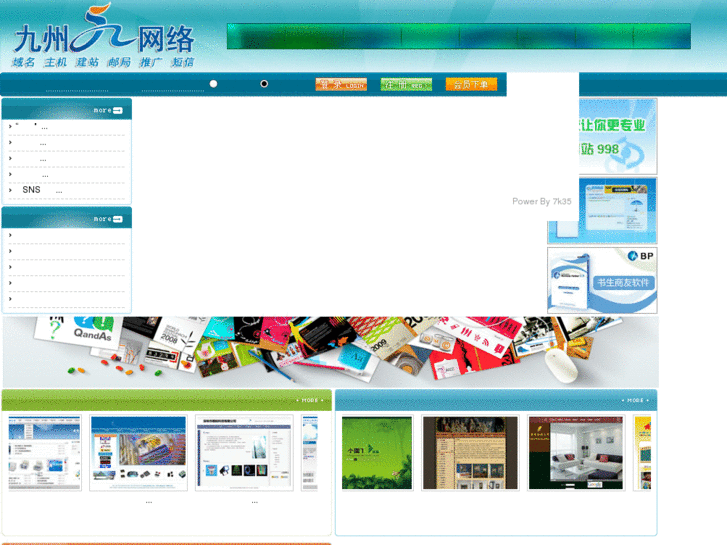Viewport: 727px width, 545px height.
Task: Click the green 注册 REG button
Action: (x=406, y=84)
